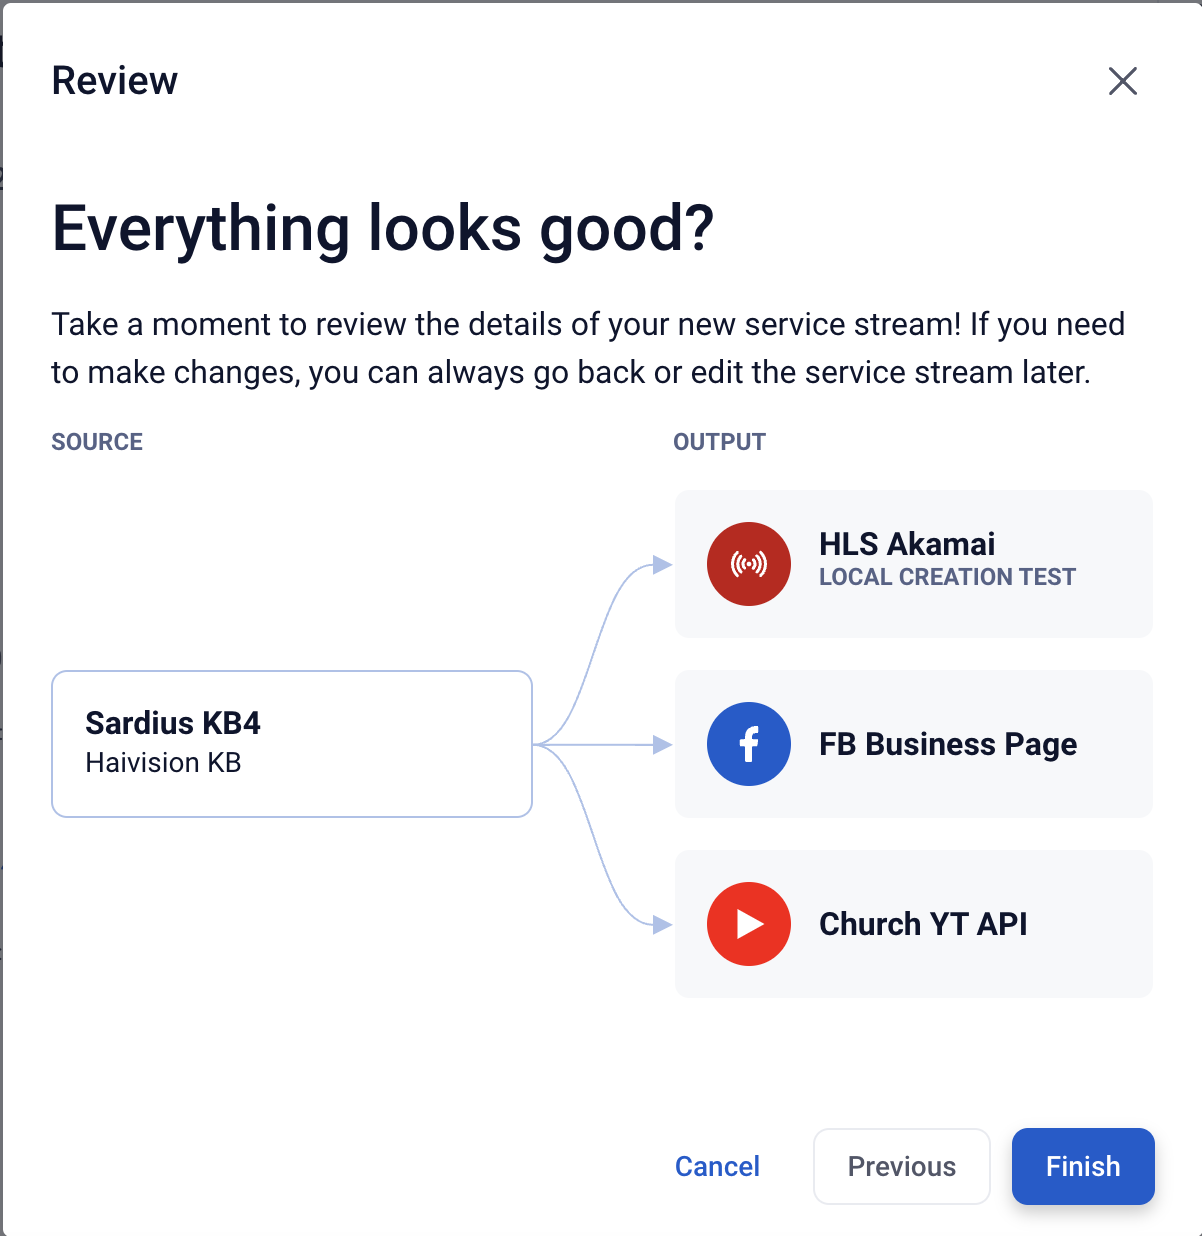The image size is (1202, 1236).
Task: Click the blue Facebook icon
Action: pyautogui.click(x=748, y=744)
